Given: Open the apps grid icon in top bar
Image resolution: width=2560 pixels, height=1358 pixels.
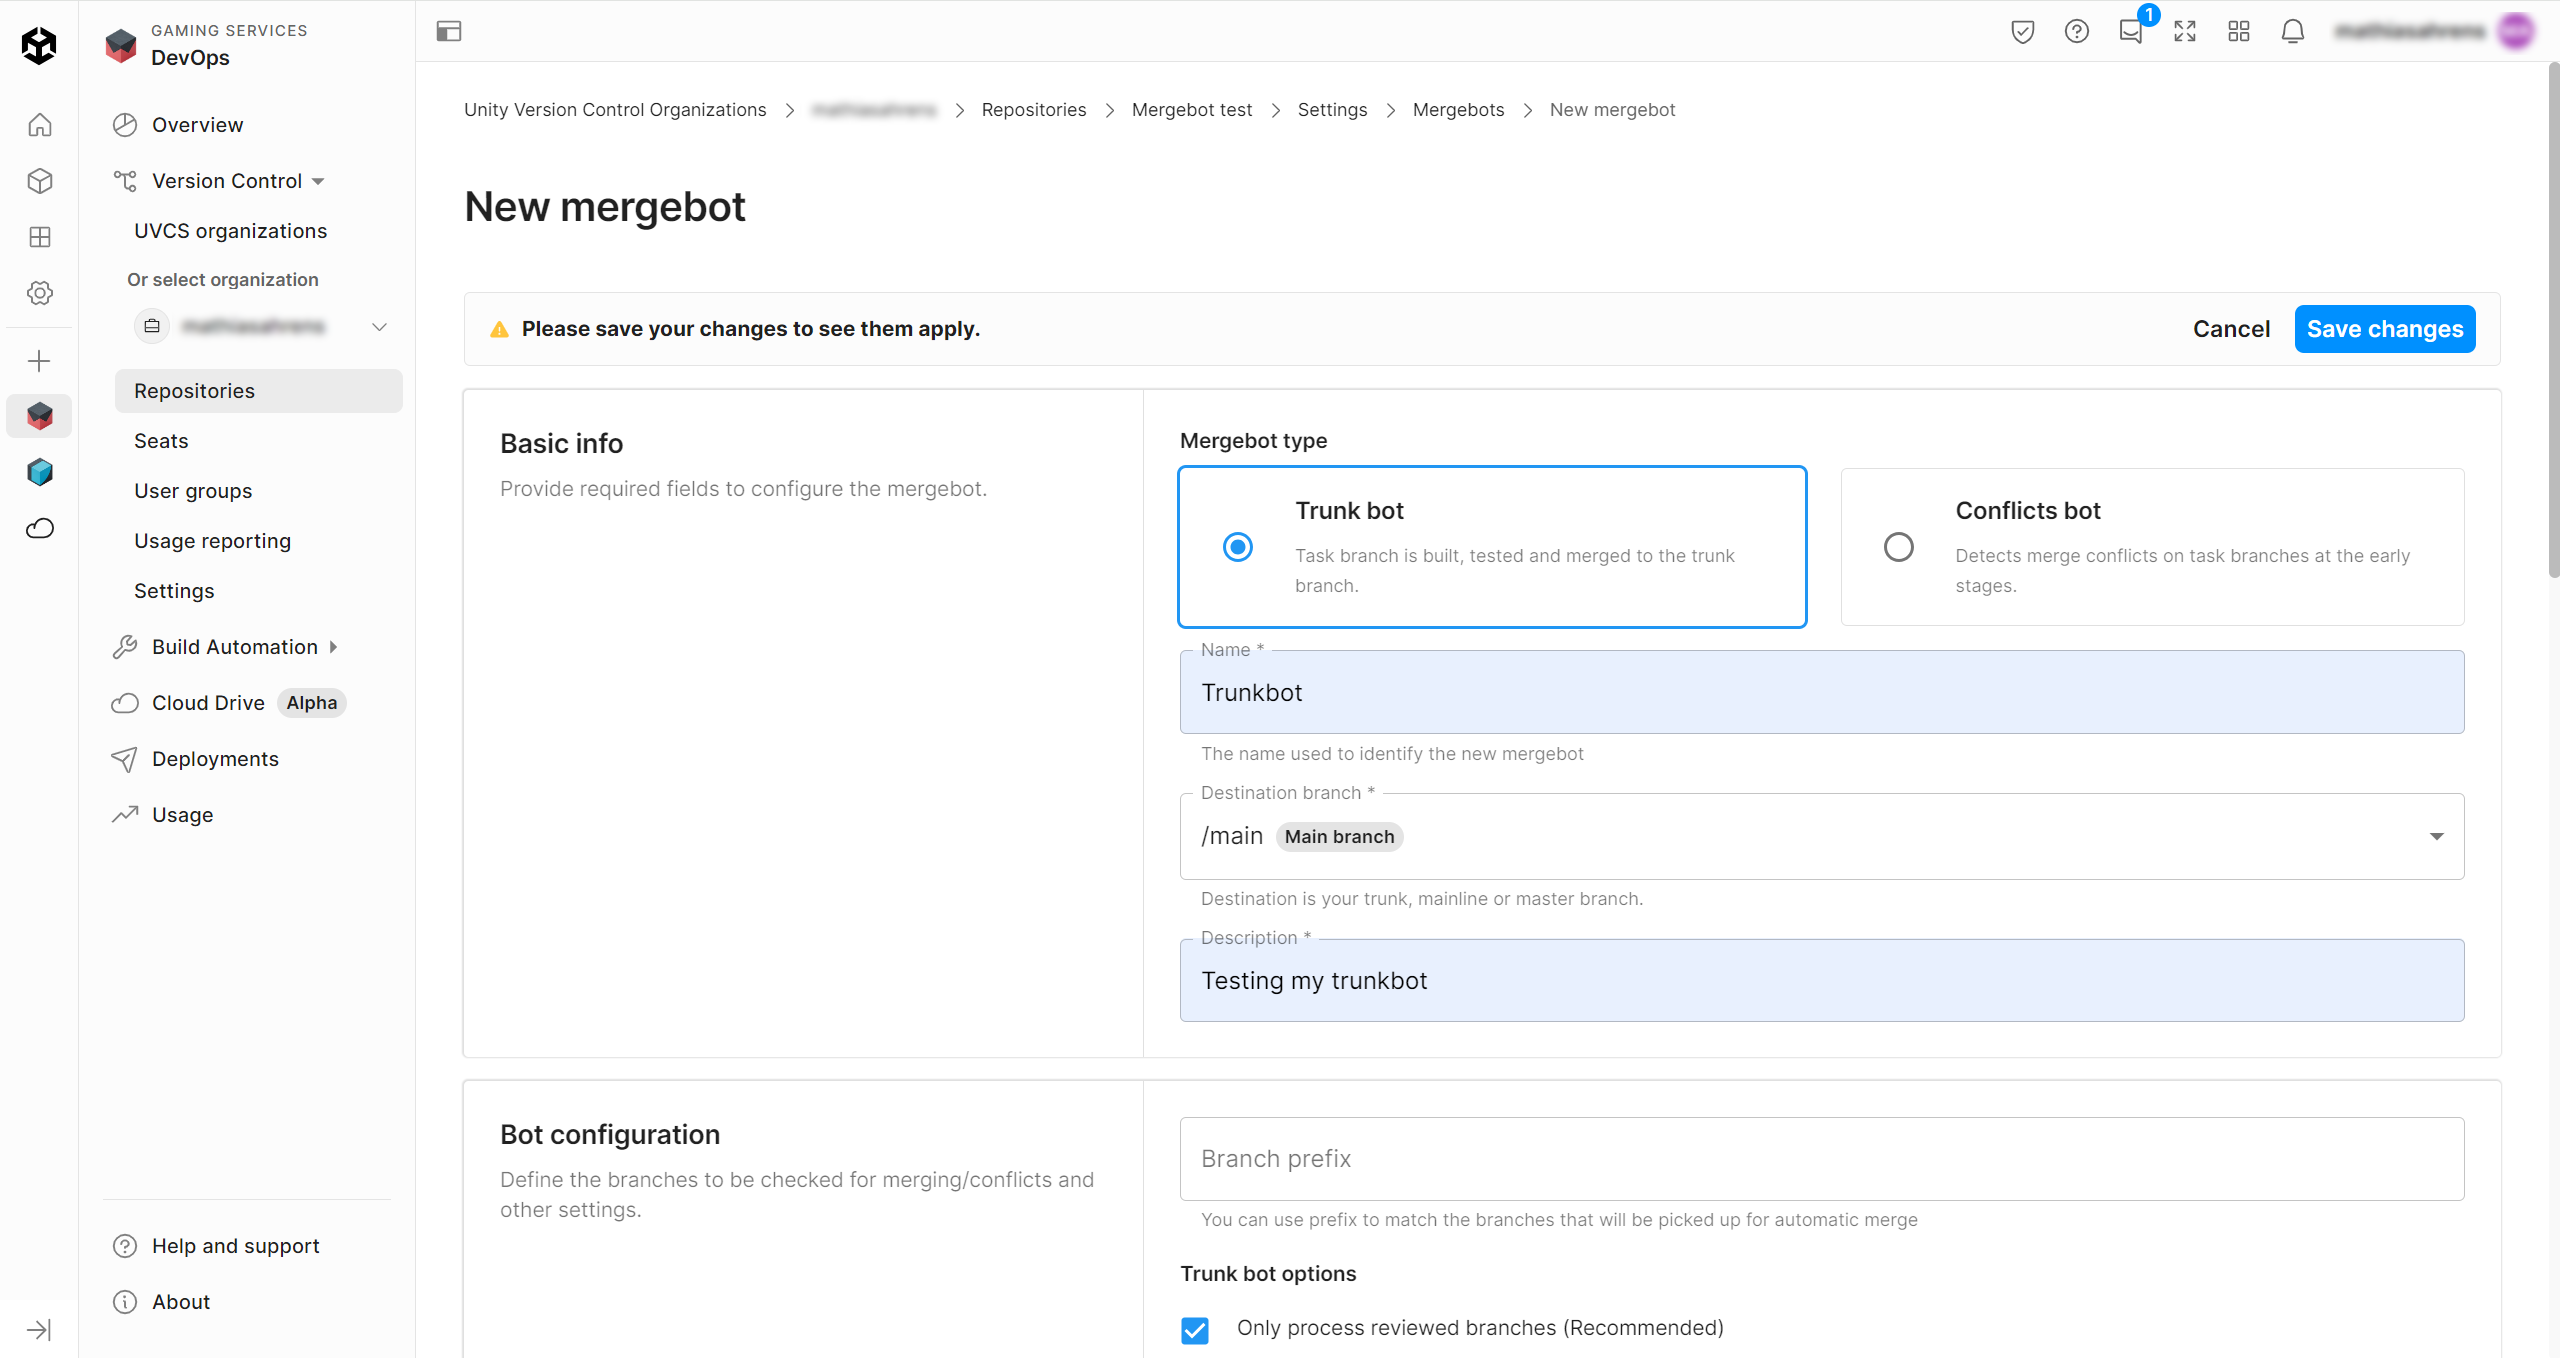Looking at the screenshot, I should pyautogui.click(x=2238, y=31).
